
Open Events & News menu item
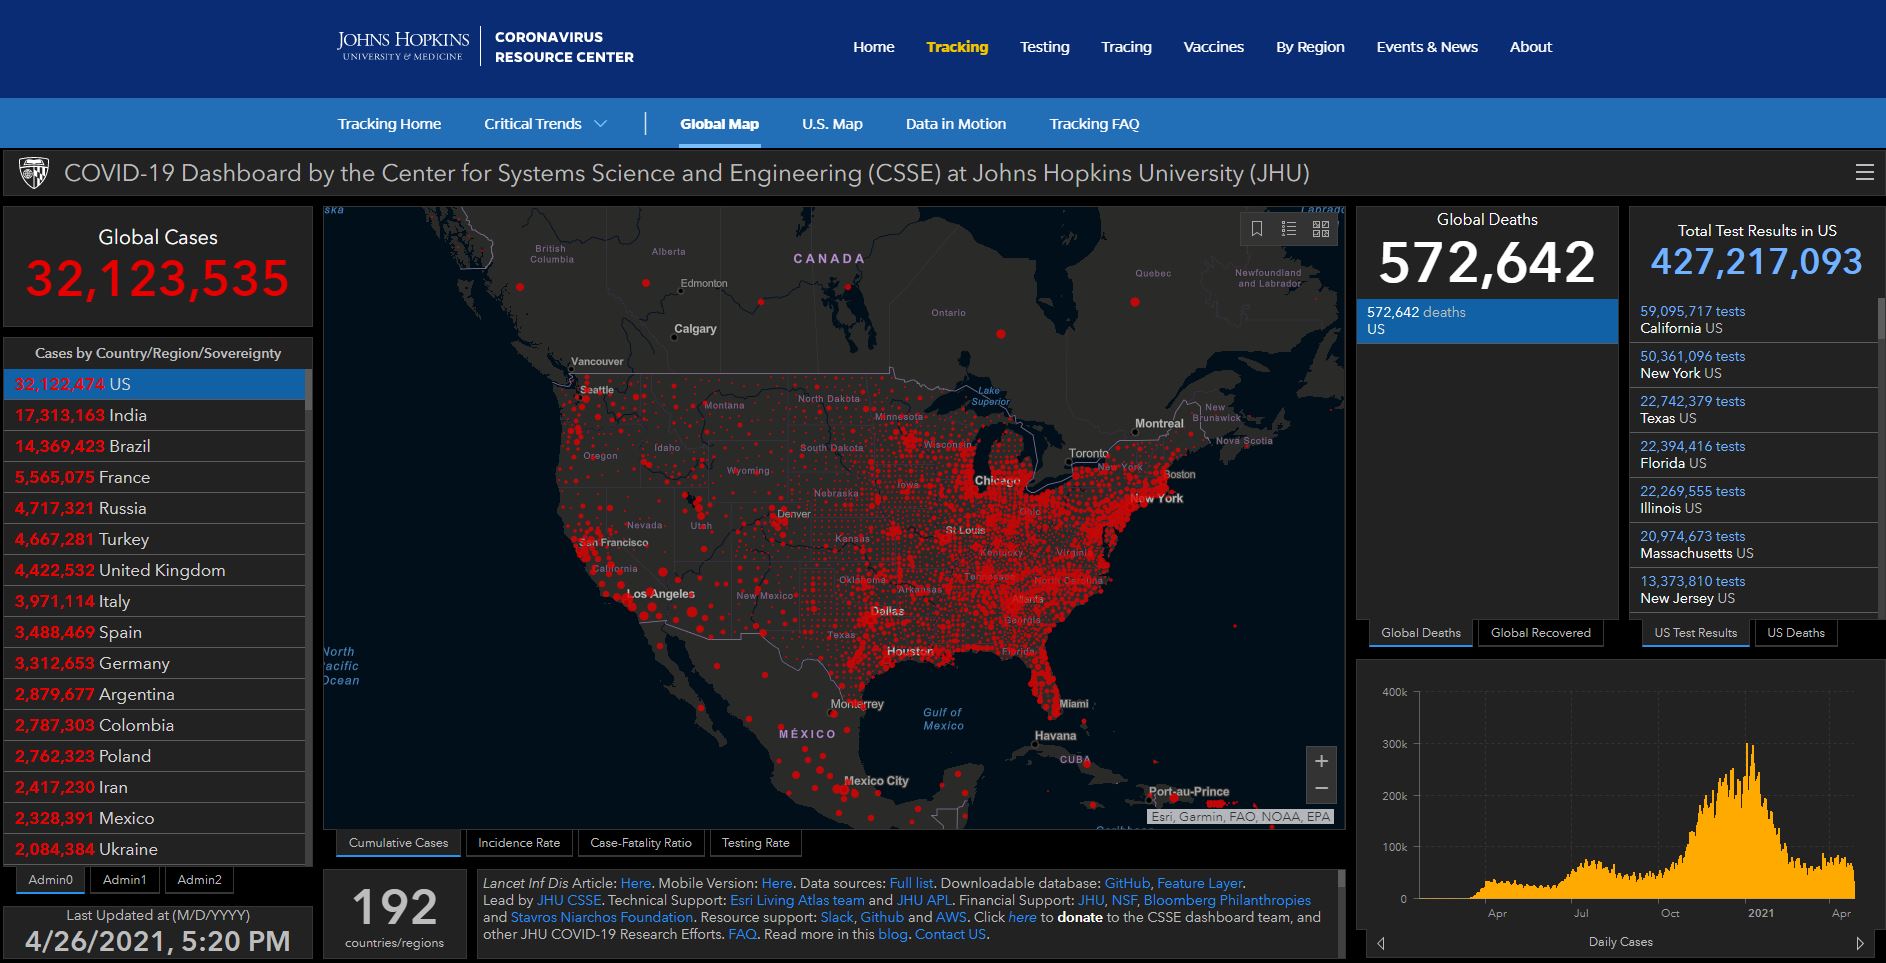click(x=1427, y=47)
